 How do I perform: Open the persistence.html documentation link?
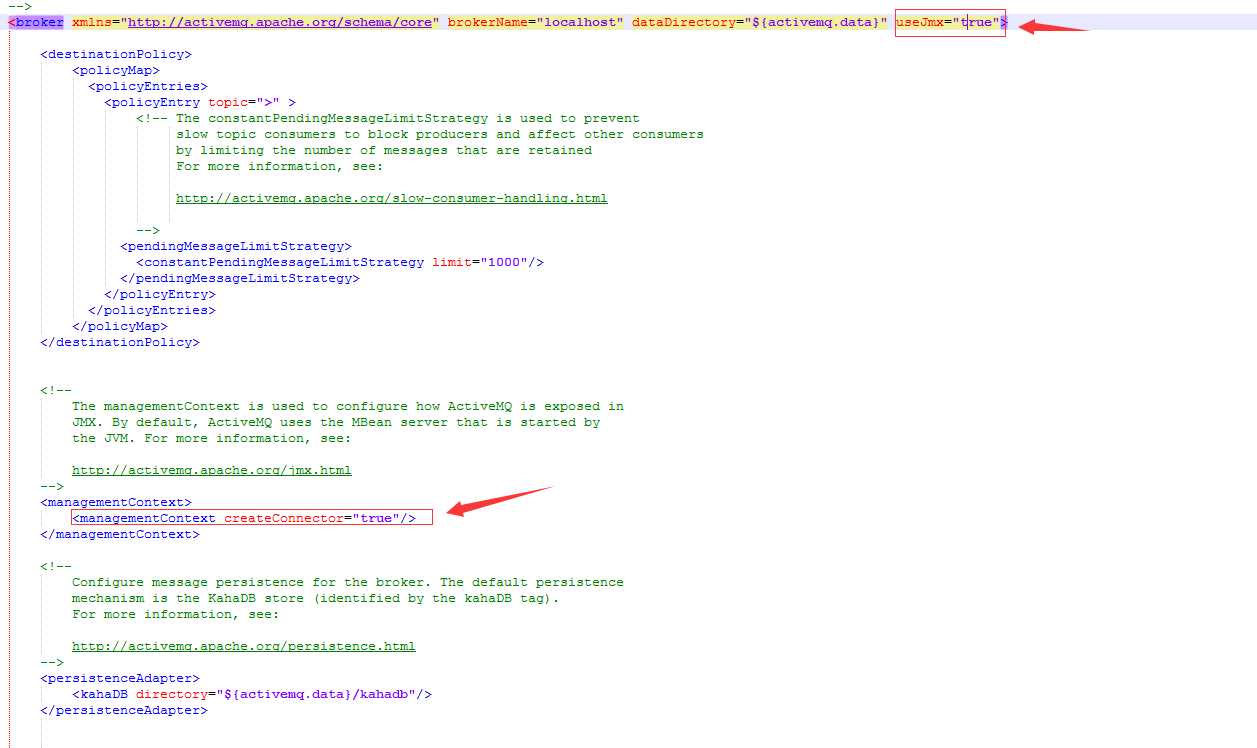244,646
